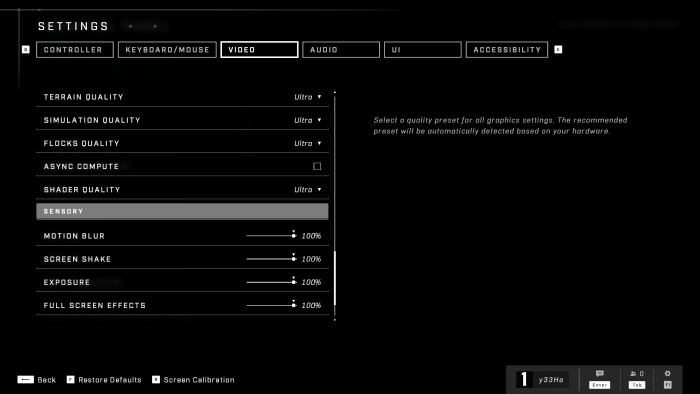Toggle the Async Compute checkbox
The width and height of the screenshot is (700, 394).
pyautogui.click(x=317, y=166)
